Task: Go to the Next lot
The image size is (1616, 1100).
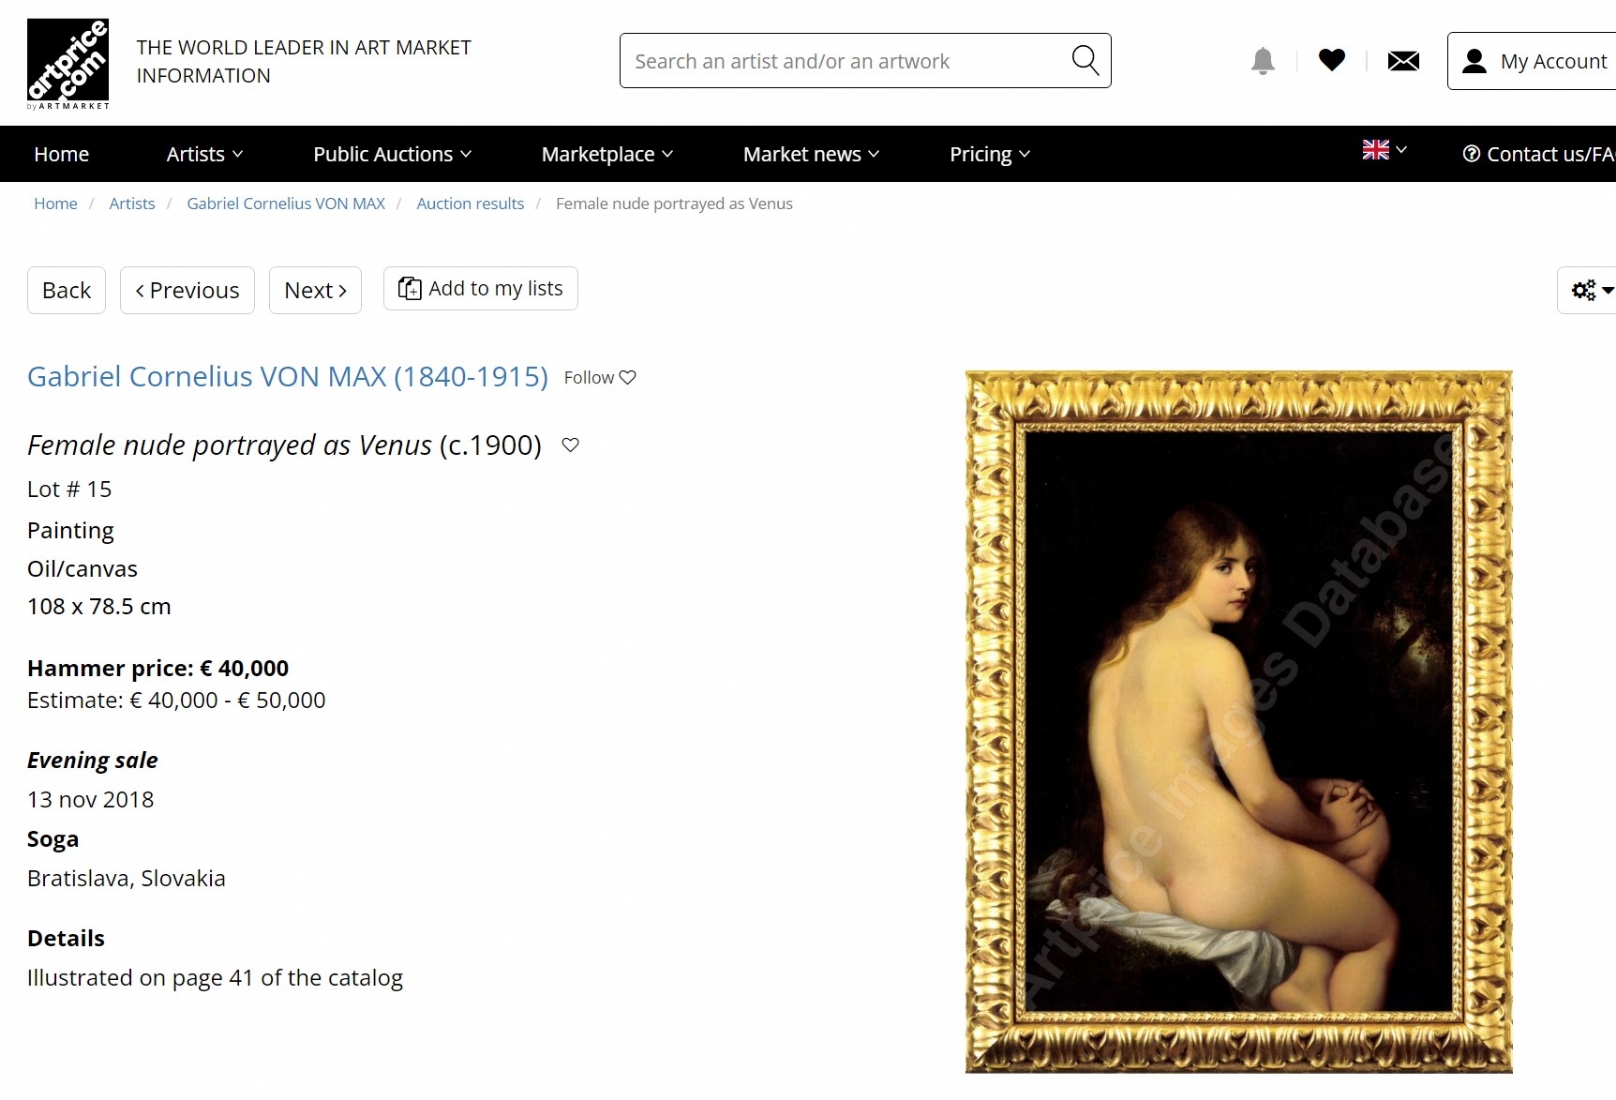Action: [x=315, y=290]
